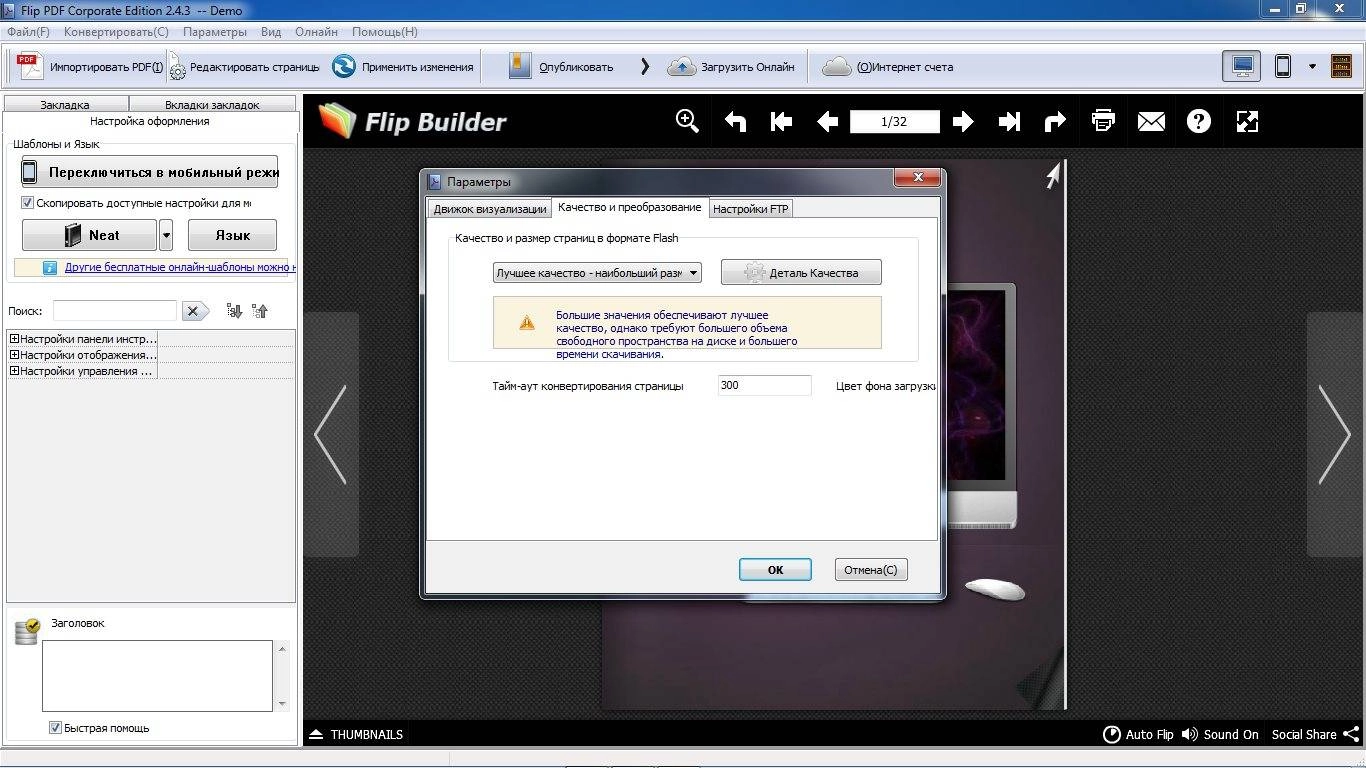Click the Язык language button

click(x=232, y=235)
